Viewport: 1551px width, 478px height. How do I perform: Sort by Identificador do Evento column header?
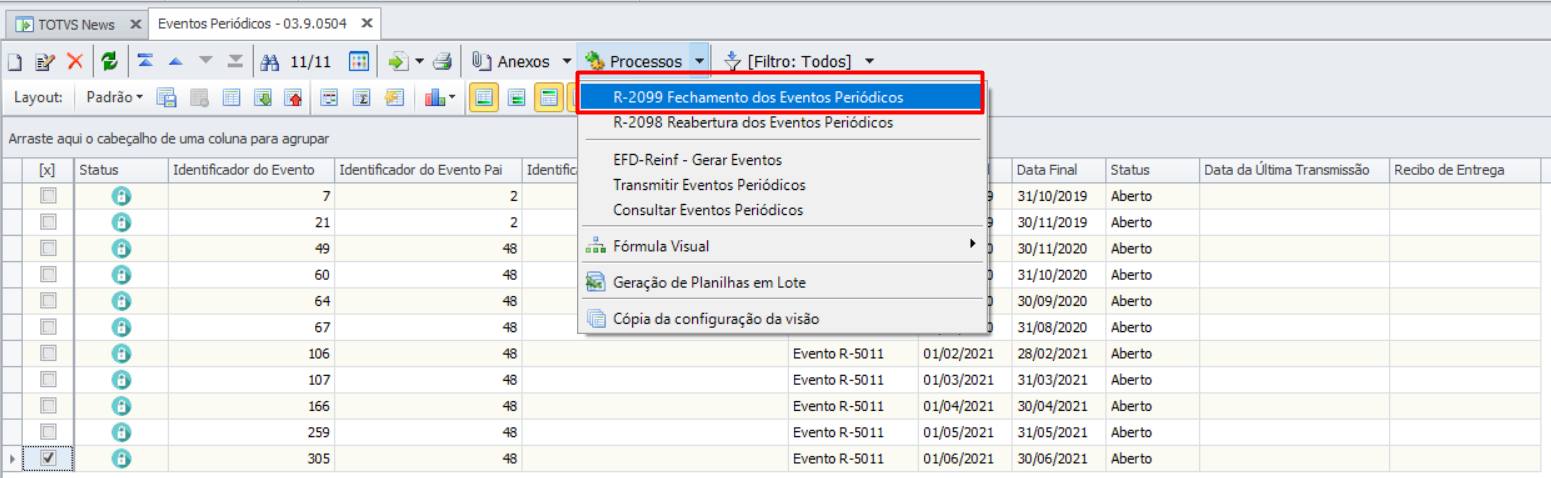pos(251,170)
